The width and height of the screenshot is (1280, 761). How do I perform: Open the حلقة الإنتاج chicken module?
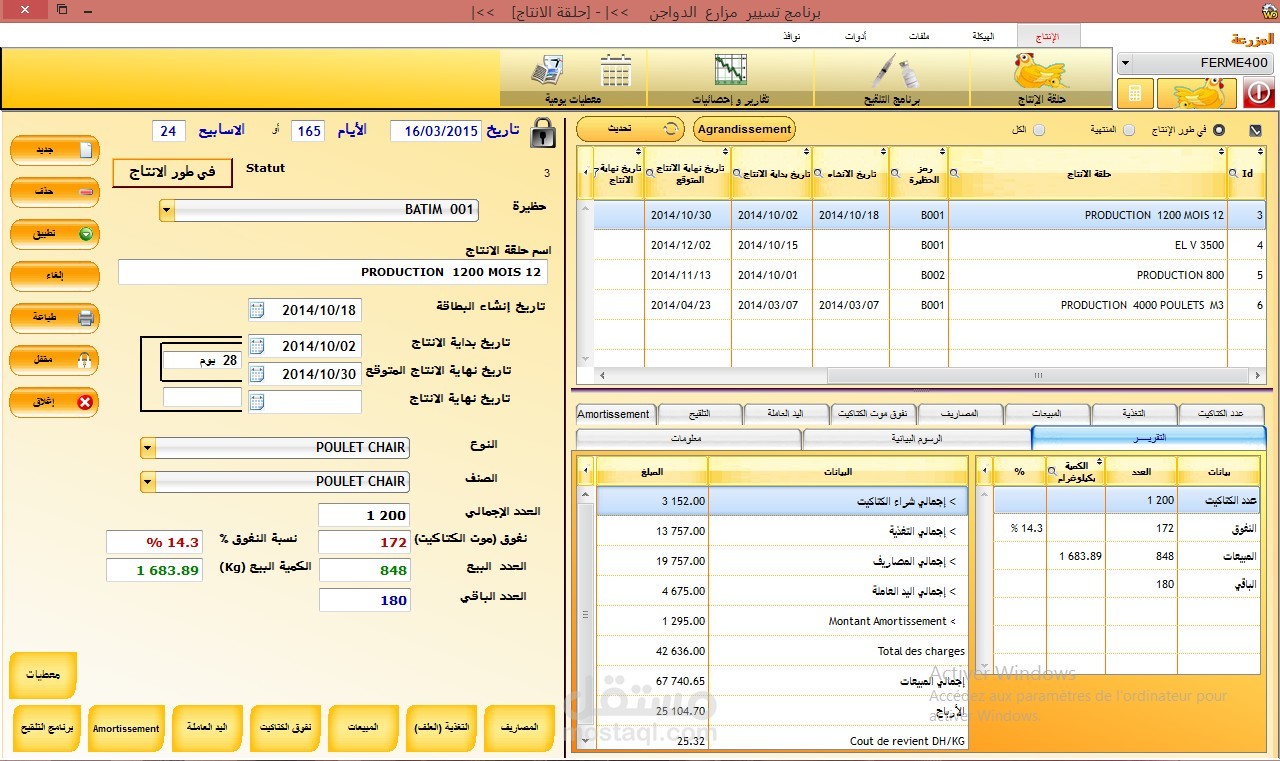(x=1040, y=78)
